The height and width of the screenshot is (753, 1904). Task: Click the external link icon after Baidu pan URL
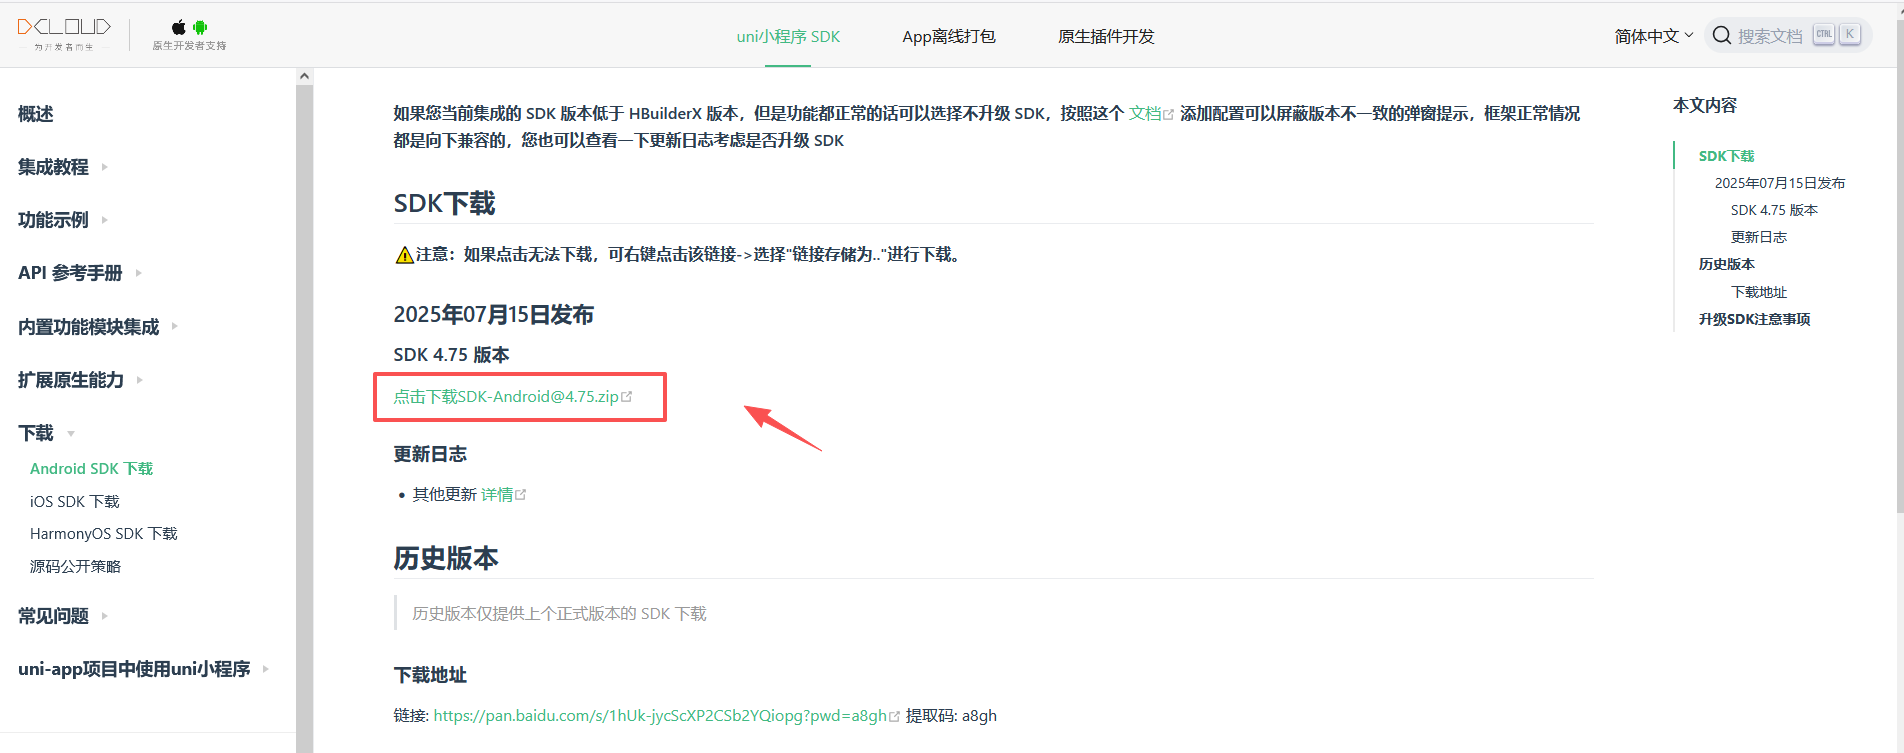point(894,716)
